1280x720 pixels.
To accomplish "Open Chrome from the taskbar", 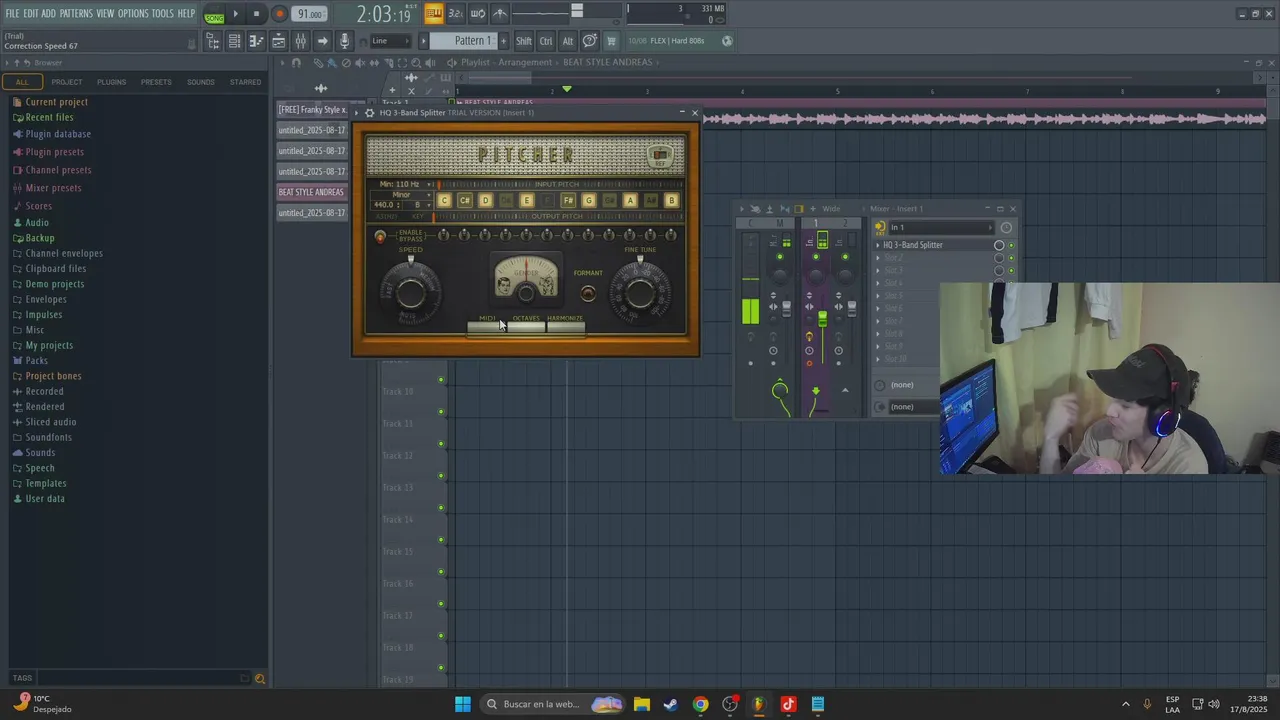I will tap(700, 704).
